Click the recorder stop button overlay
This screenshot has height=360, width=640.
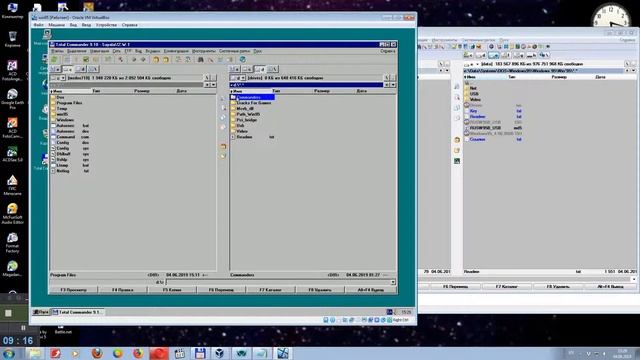(x=8, y=313)
